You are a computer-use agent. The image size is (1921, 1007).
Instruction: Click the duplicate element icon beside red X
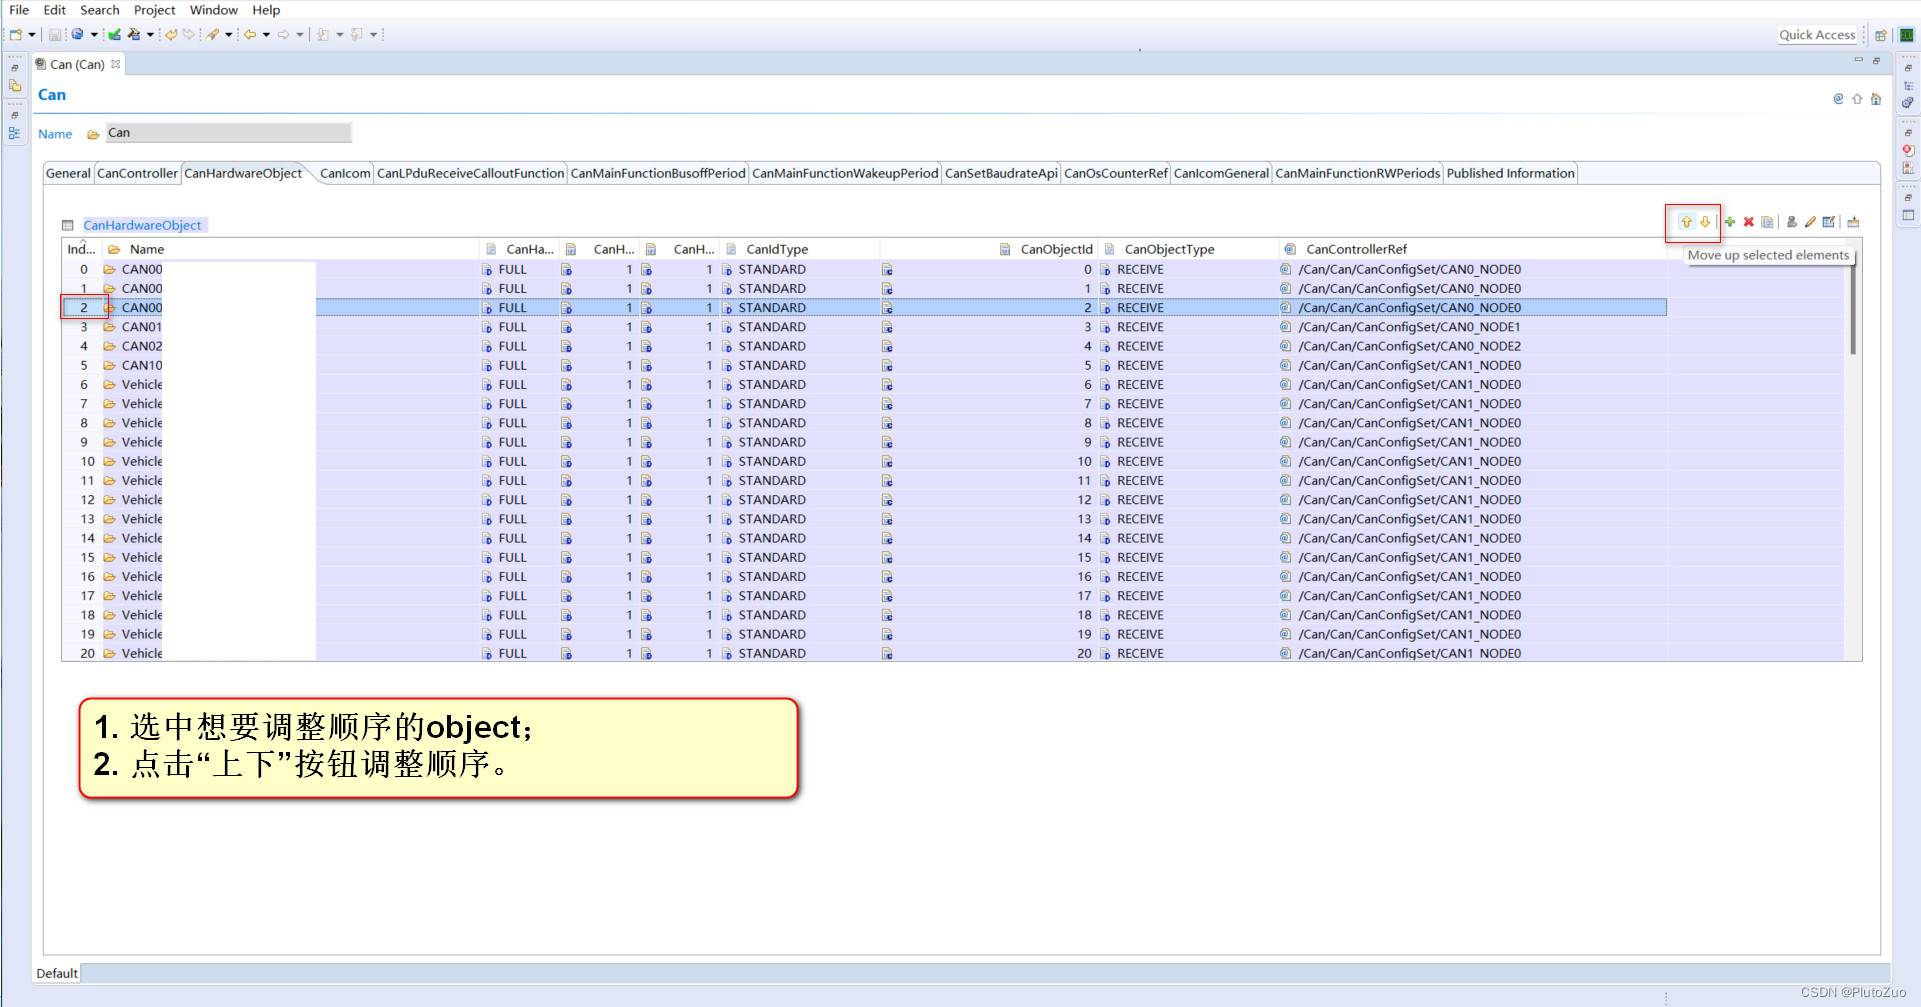(x=1767, y=222)
